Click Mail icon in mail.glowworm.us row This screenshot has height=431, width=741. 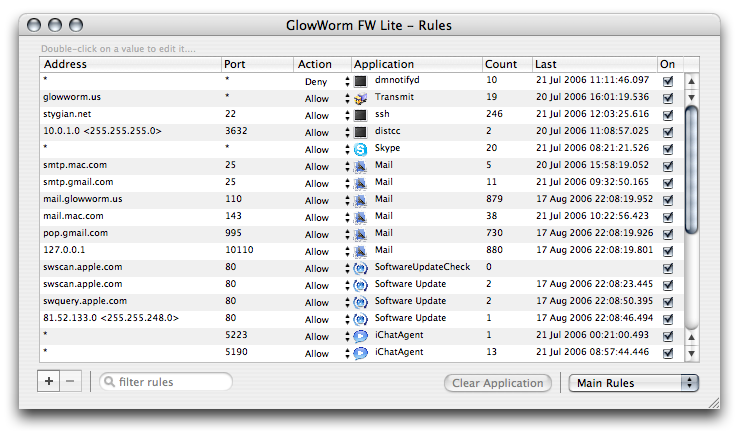click(361, 200)
